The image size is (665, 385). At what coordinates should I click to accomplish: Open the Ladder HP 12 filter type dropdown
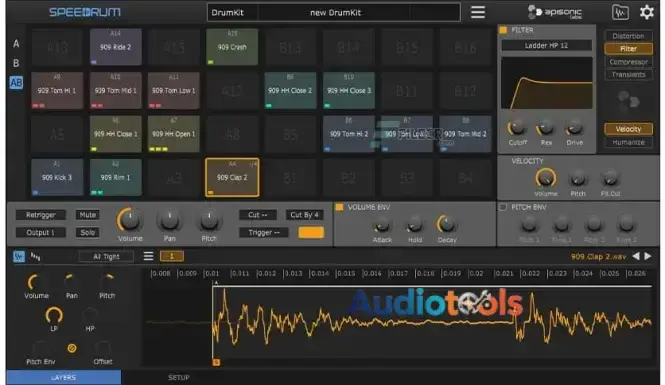[x=546, y=45]
